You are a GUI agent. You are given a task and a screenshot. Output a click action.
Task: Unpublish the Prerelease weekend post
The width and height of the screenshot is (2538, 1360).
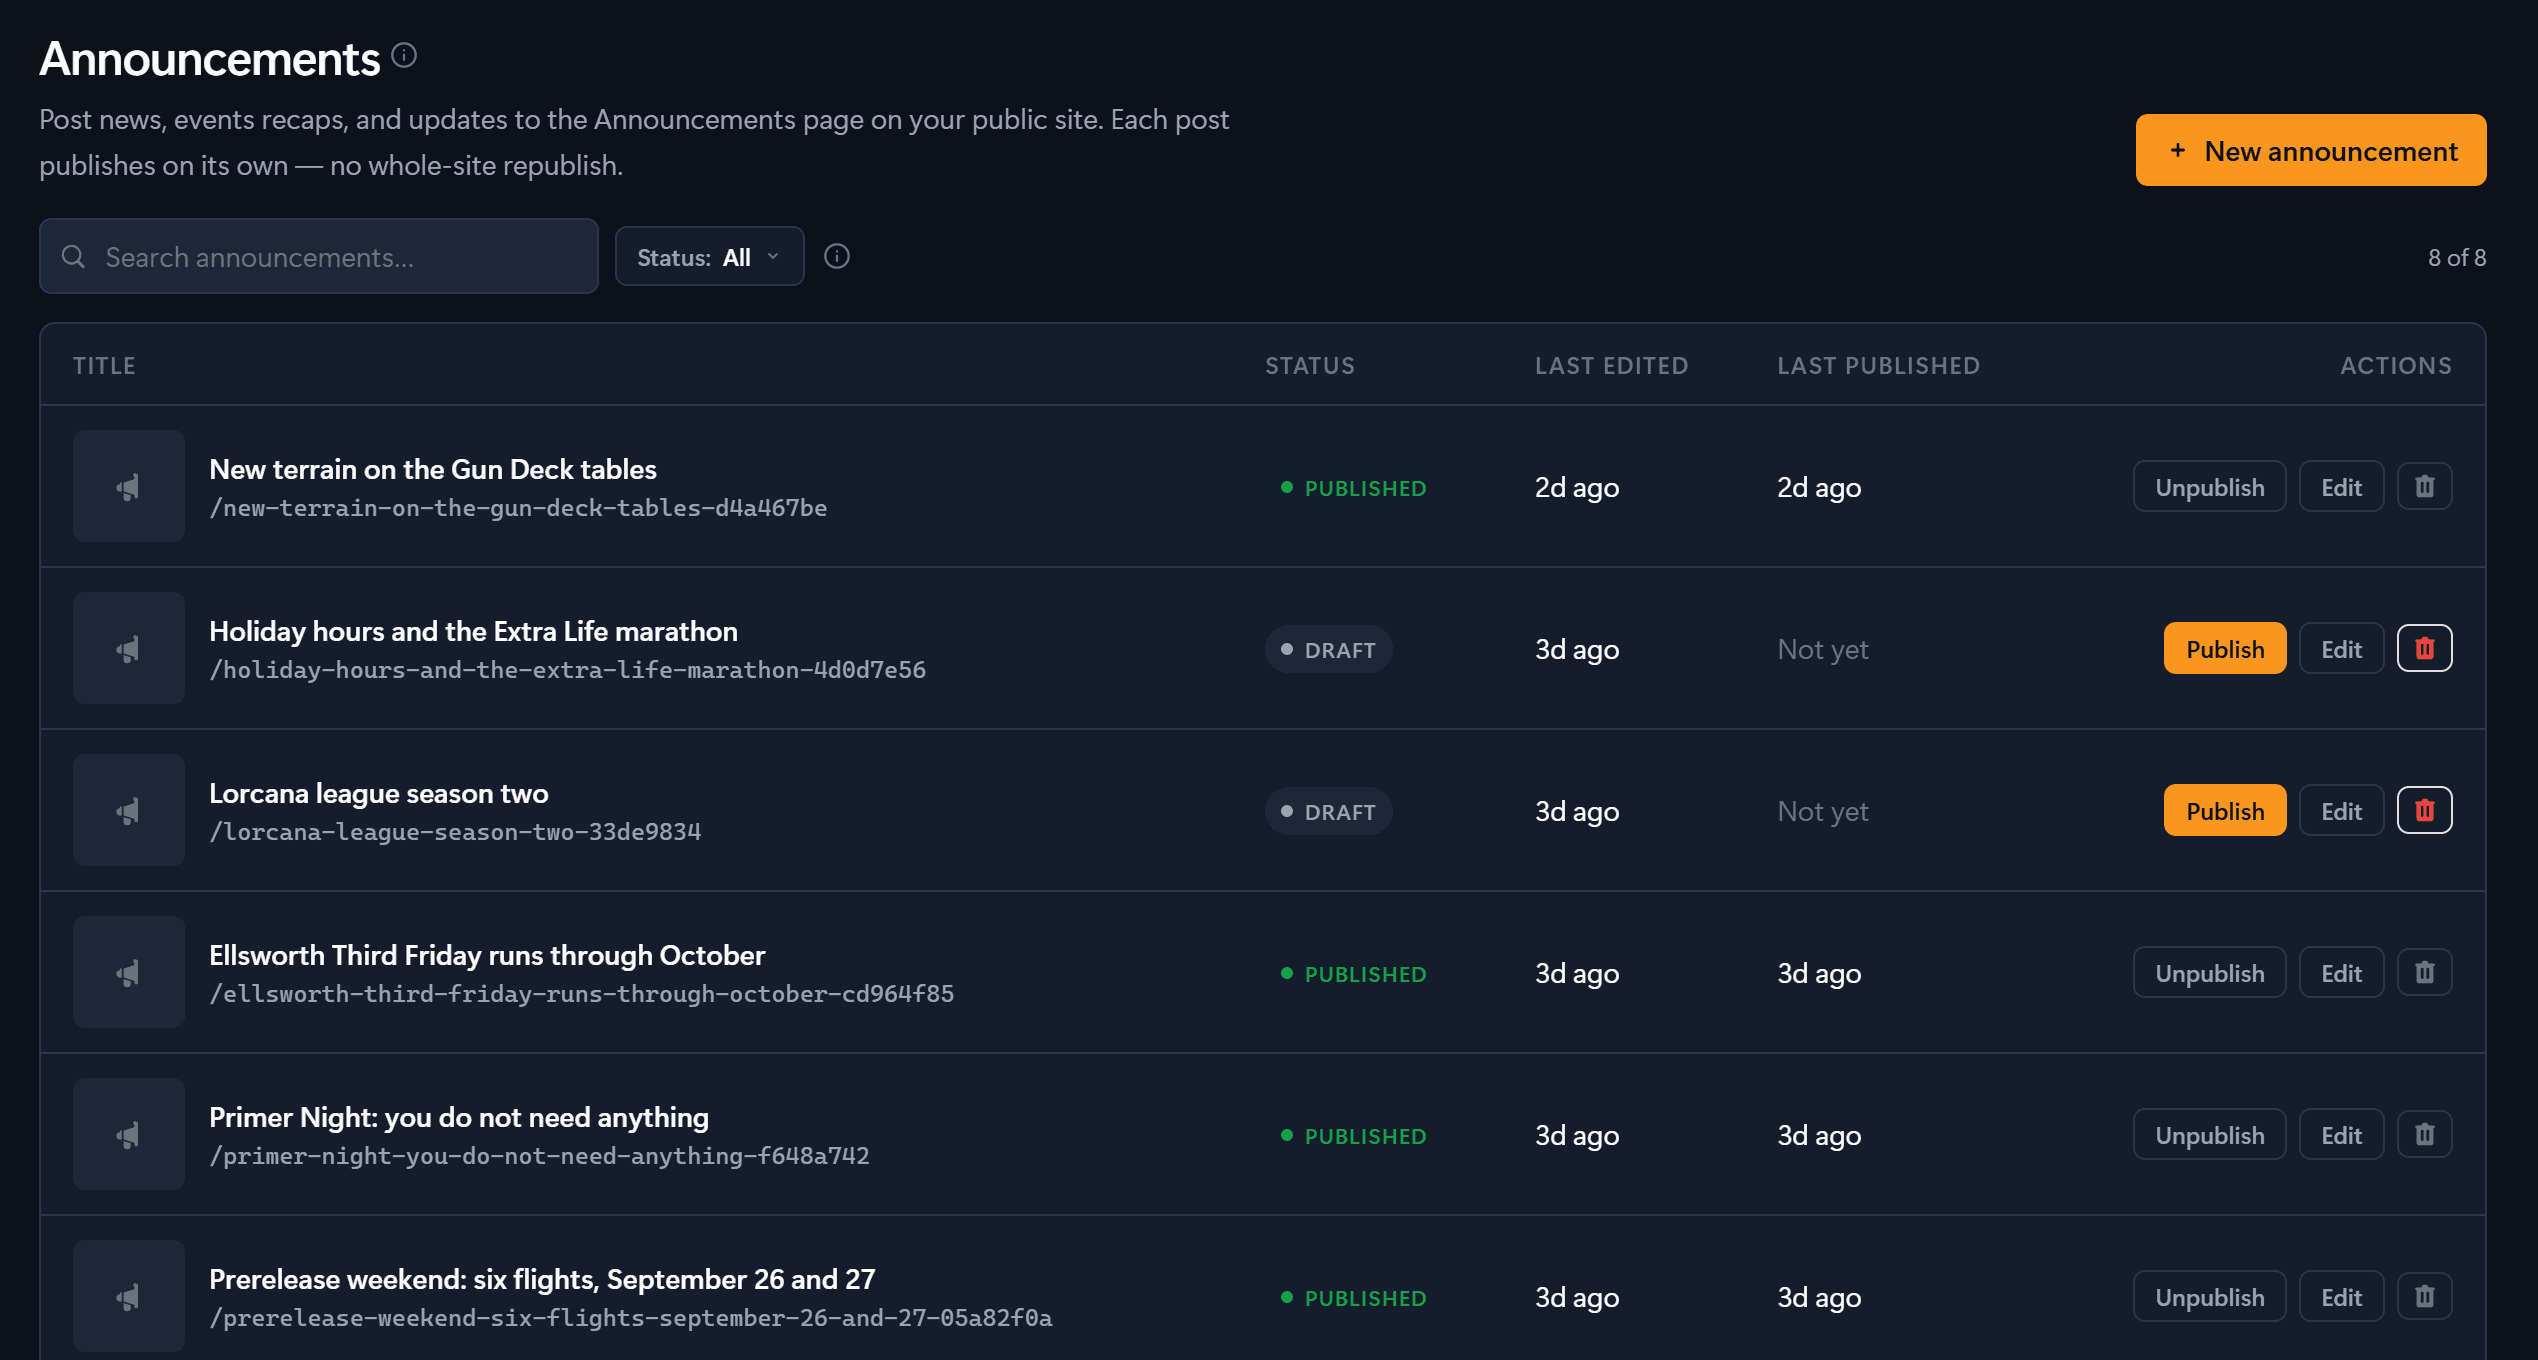click(2209, 1297)
